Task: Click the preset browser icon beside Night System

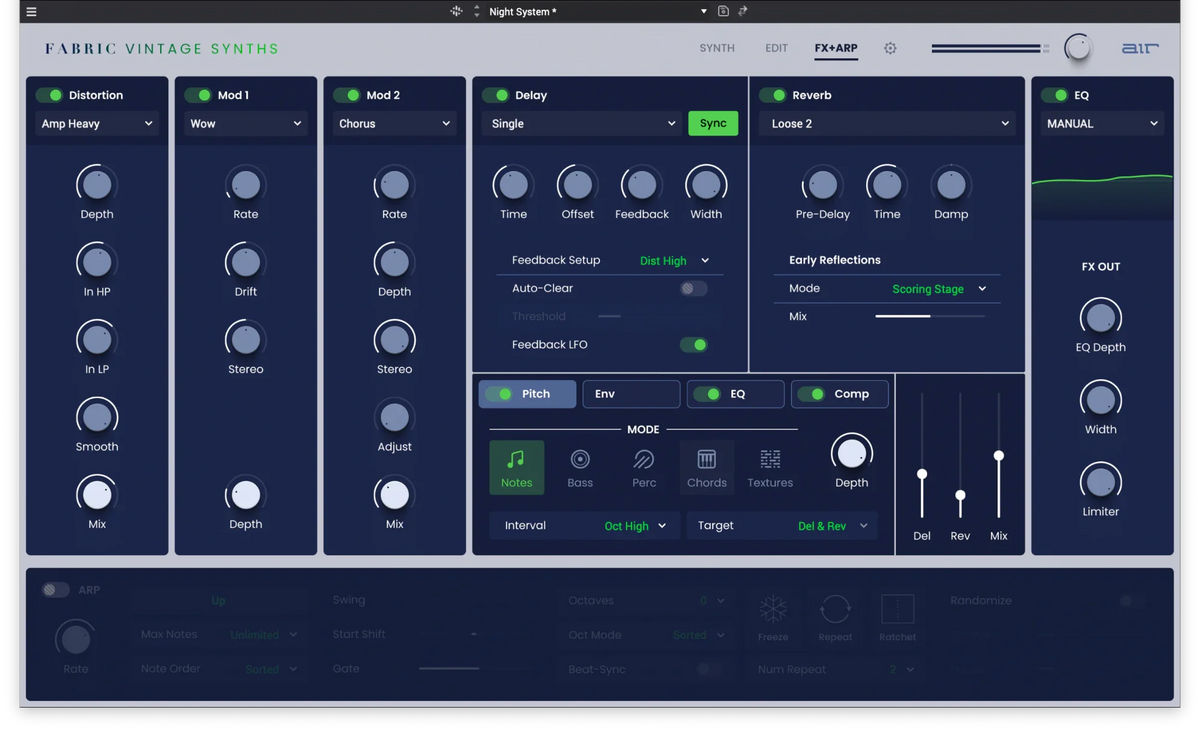Action: coord(456,11)
